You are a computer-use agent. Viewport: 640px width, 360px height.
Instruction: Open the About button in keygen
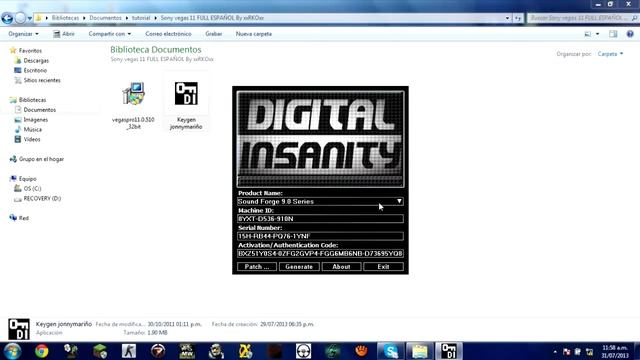(x=341, y=267)
